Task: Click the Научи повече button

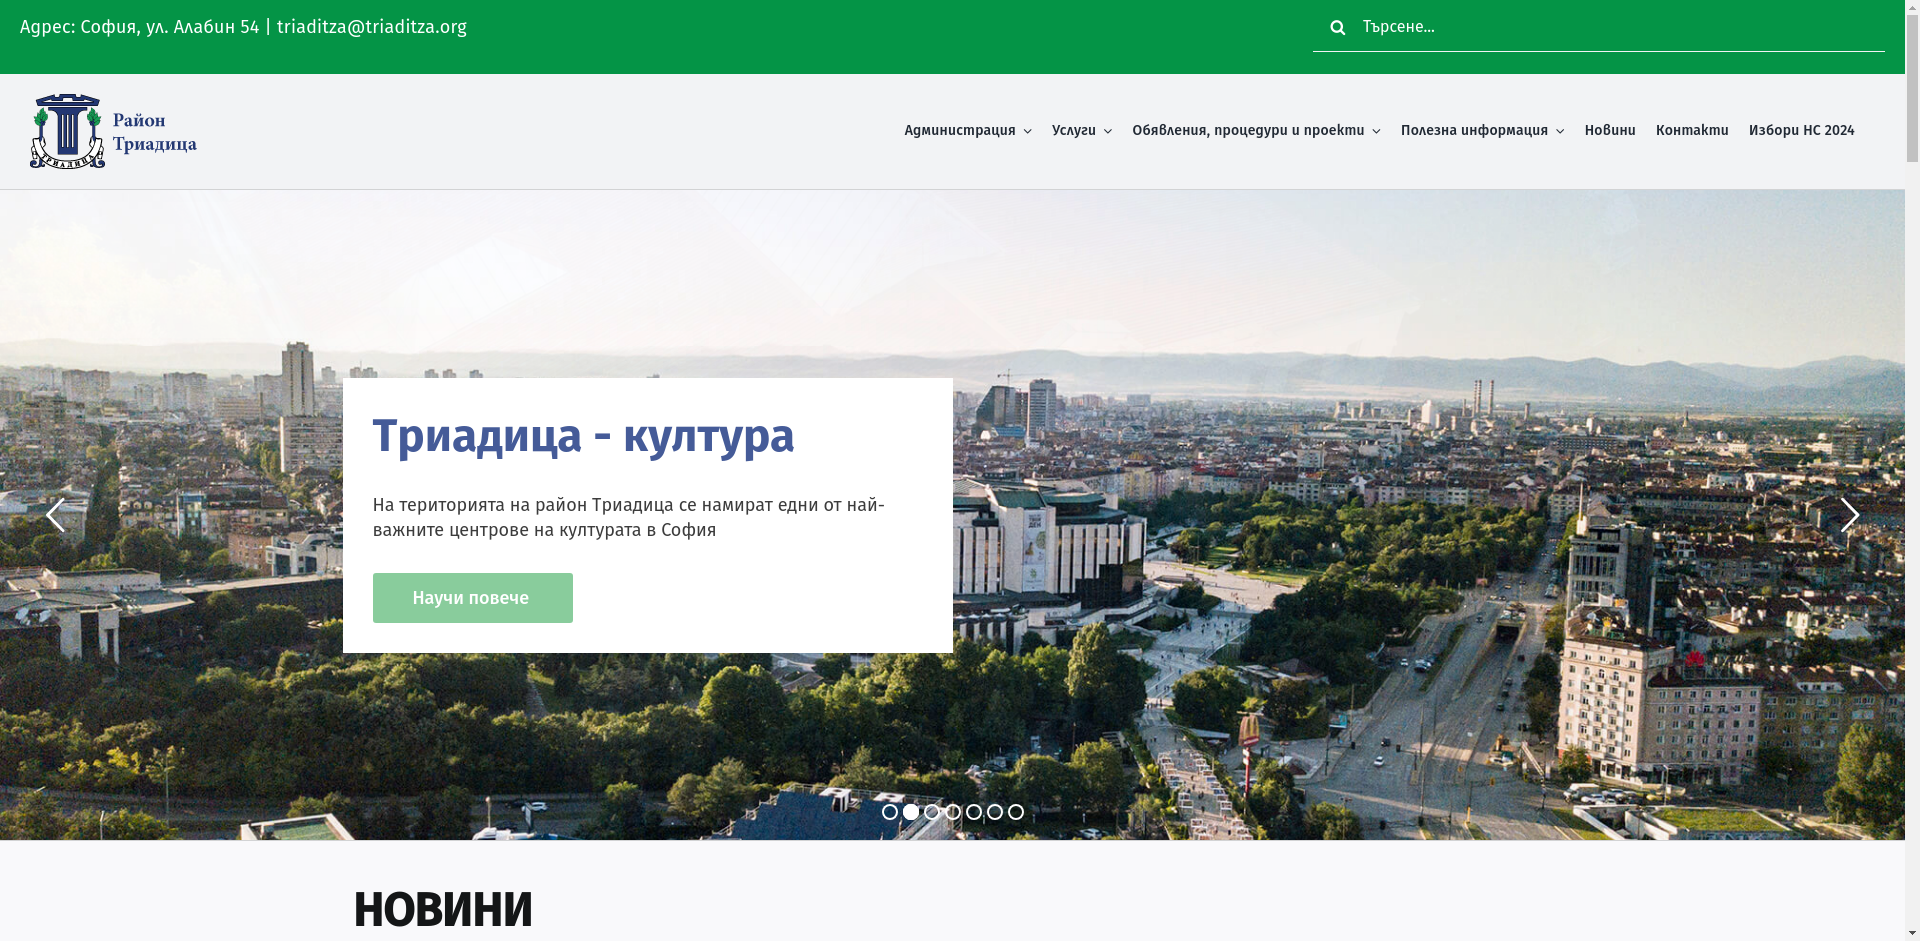Action: click(472, 597)
